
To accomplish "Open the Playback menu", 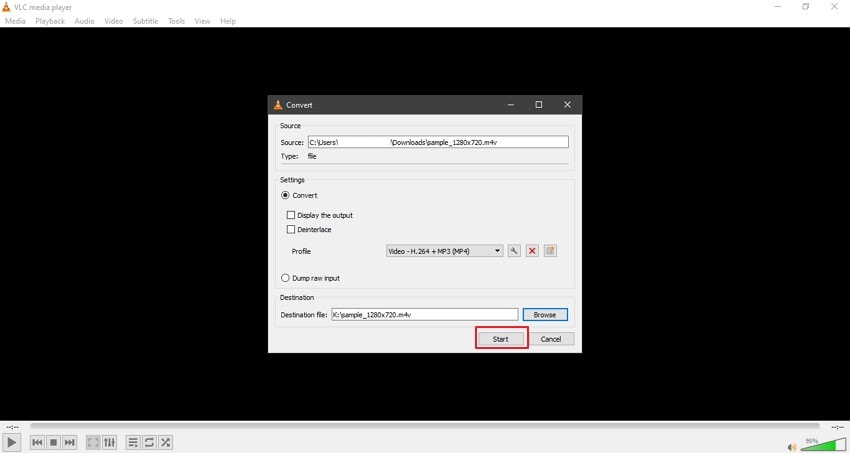I will (50, 21).
